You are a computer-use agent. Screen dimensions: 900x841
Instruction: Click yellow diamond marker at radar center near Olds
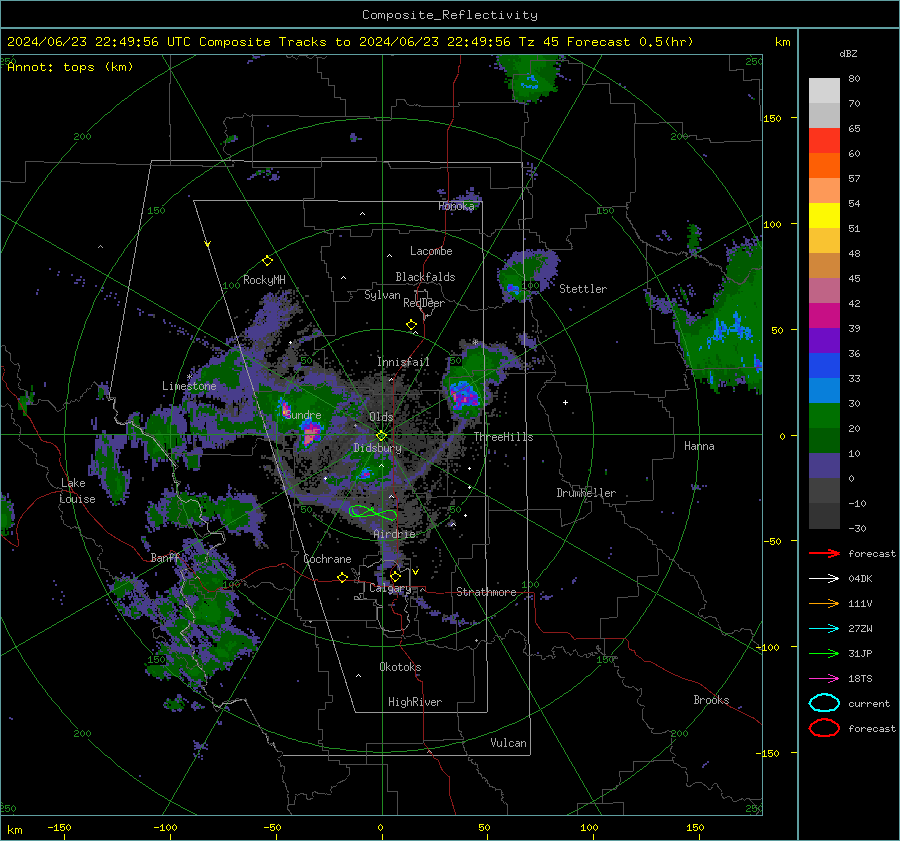[x=381, y=435]
